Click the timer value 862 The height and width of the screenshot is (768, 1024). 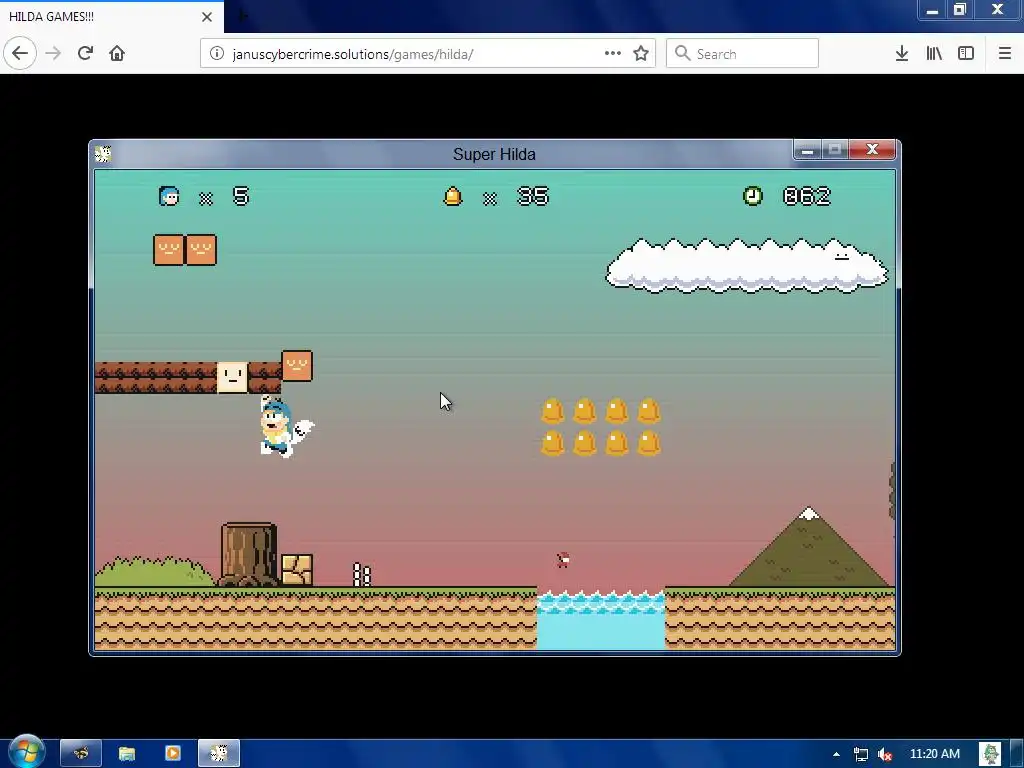[x=807, y=196]
